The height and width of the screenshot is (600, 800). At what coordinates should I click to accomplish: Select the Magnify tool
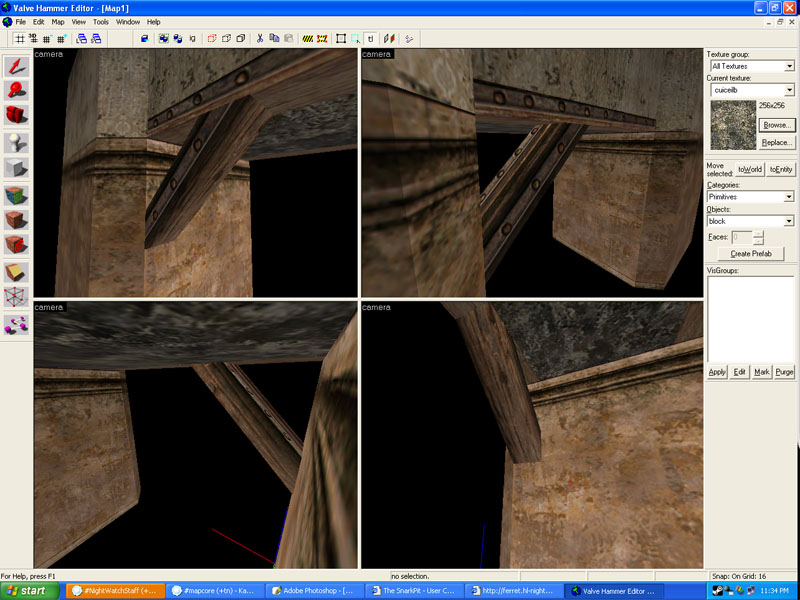point(17,91)
